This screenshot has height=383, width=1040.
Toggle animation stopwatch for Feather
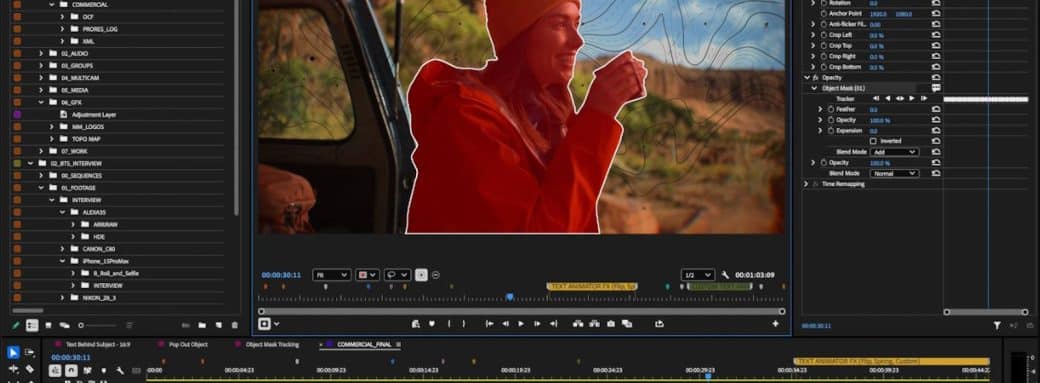831,109
